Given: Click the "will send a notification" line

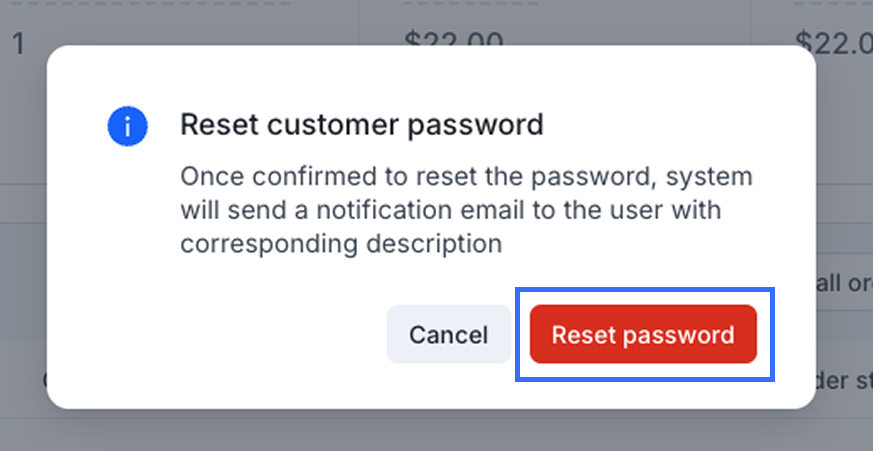Looking at the screenshot, I should (x=450, y=211).
